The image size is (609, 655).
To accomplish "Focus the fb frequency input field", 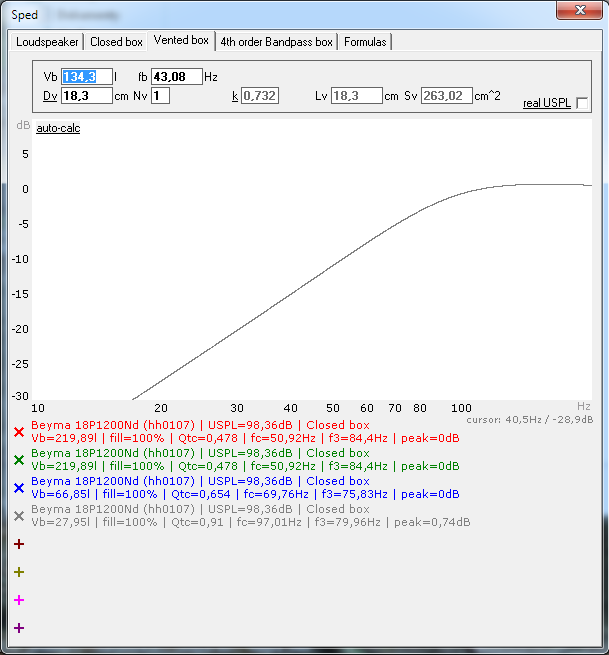I will point(177,76).
